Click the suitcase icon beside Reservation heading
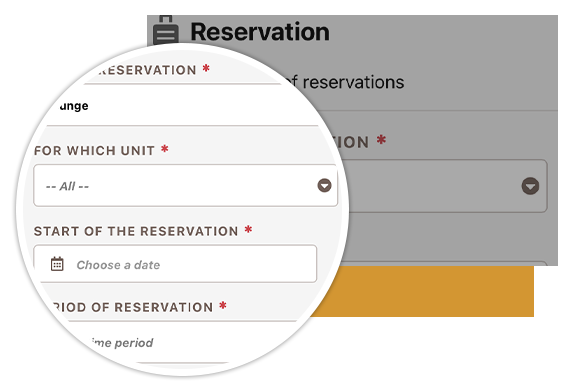The width and height of the screenshot is (570, 390). pyautogui.click(x=166, y=30)
